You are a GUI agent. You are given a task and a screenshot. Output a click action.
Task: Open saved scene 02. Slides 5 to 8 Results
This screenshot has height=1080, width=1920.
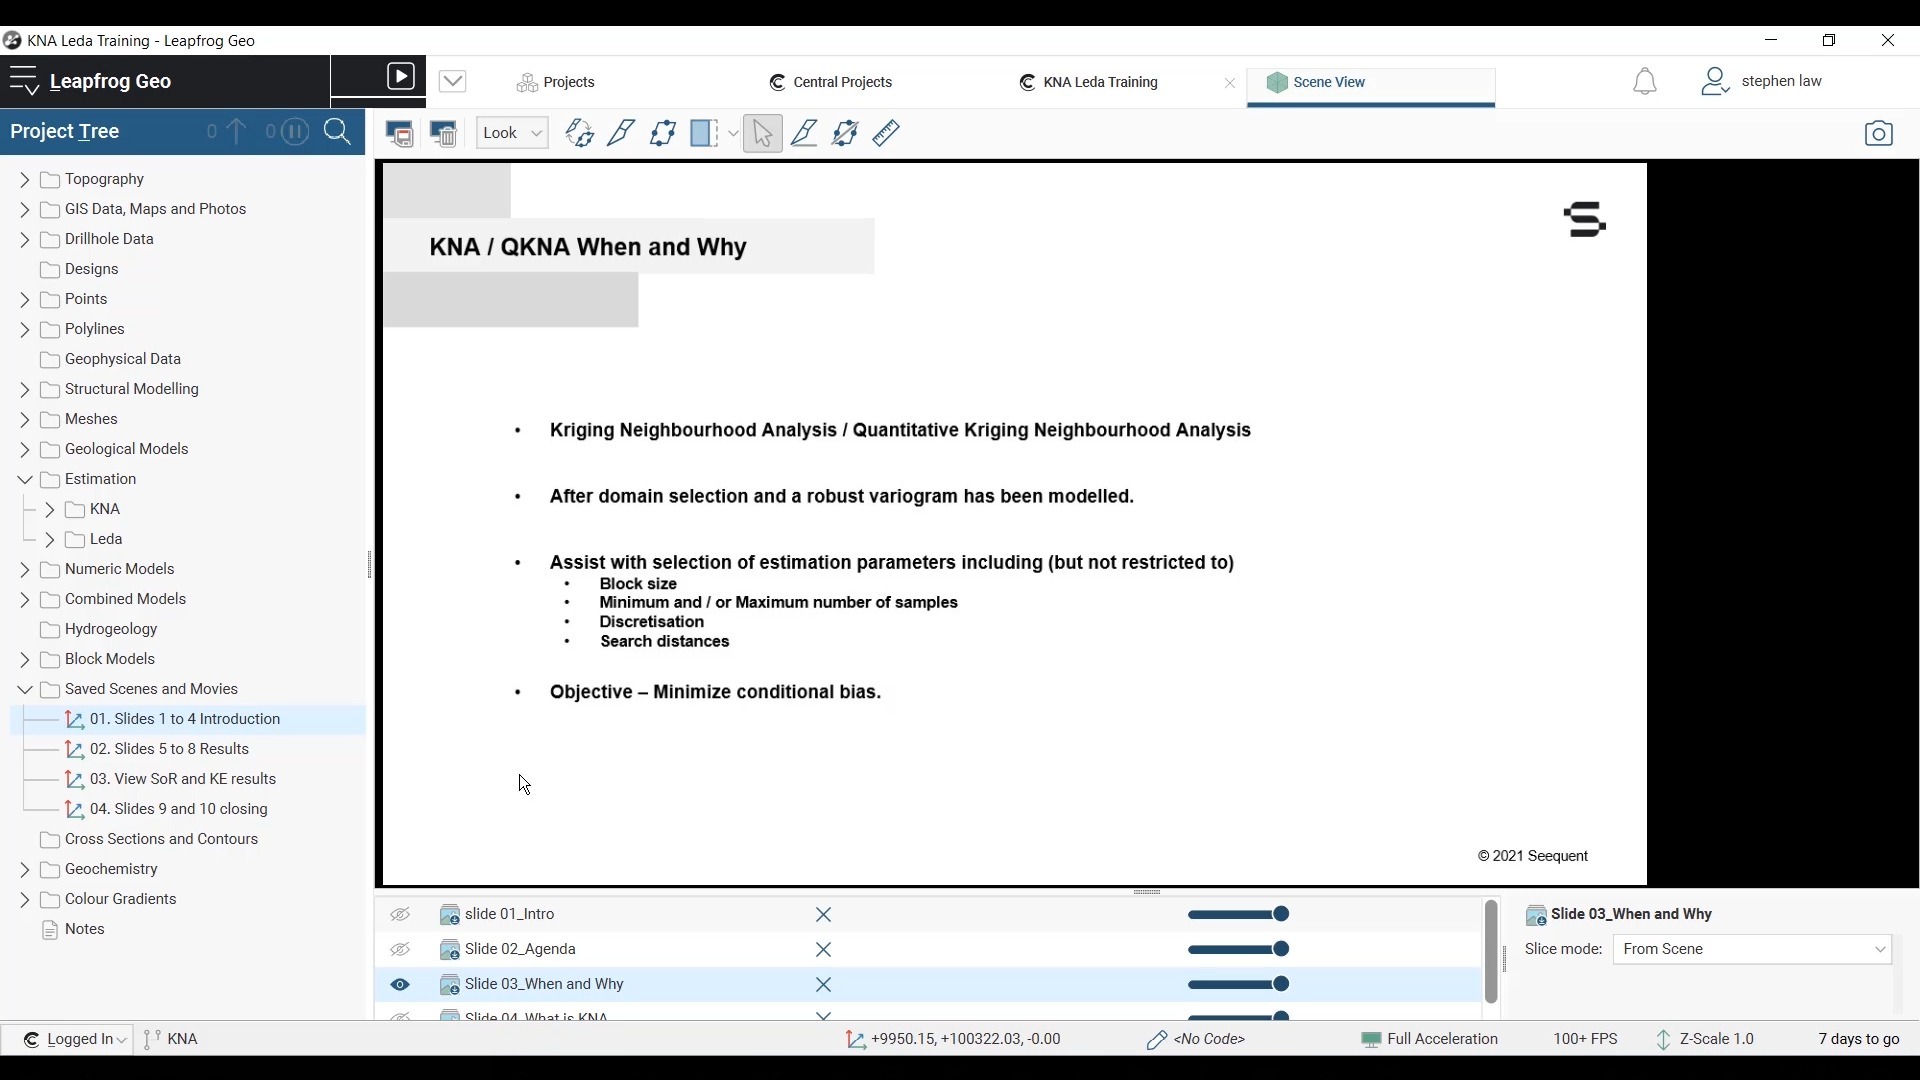click(x=169, y=749)
